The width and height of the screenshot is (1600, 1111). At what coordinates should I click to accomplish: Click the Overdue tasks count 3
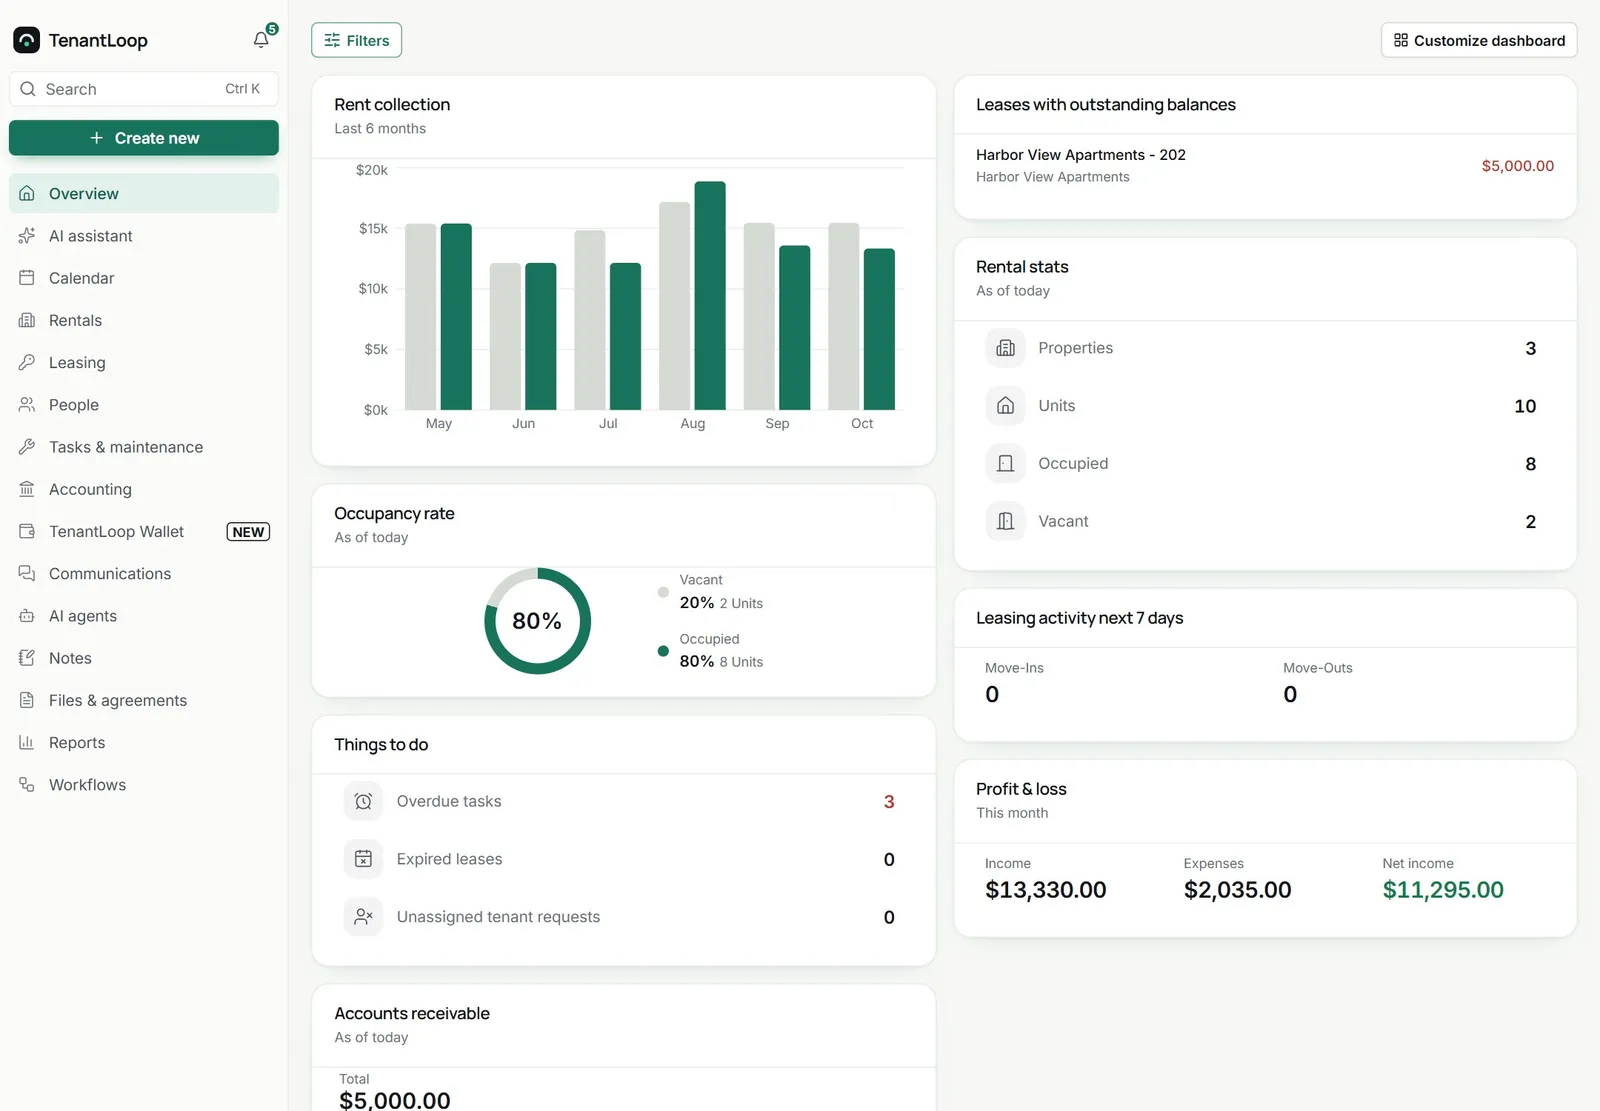(889, 802)
